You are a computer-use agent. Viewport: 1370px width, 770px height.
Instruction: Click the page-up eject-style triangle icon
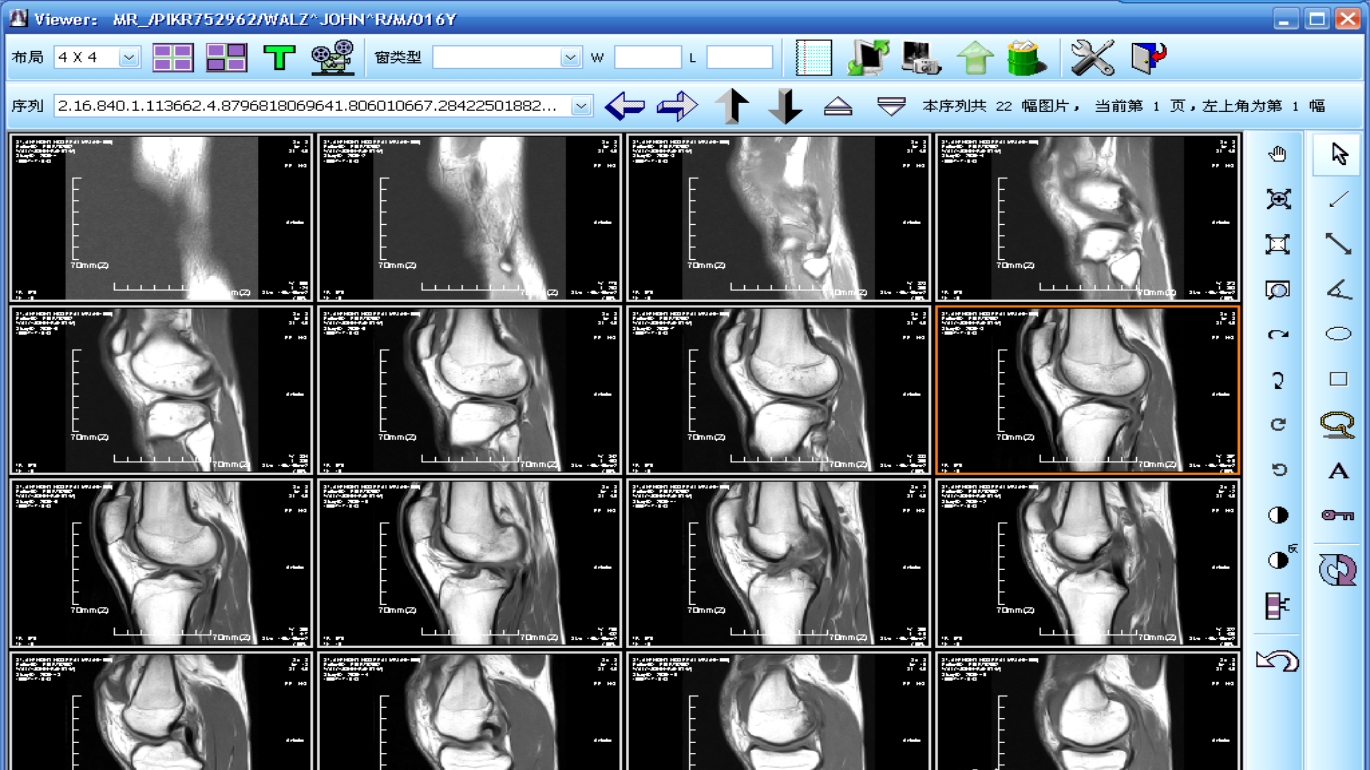(838, 105)
